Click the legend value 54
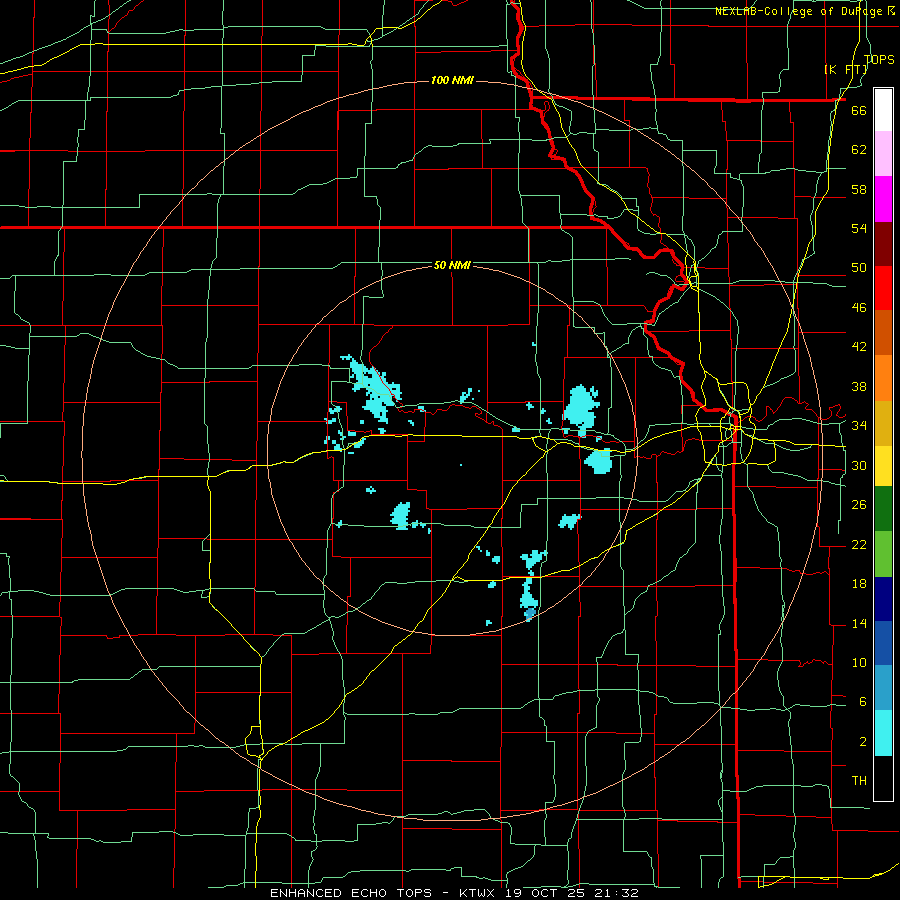This screenshot has width=900, height=900. [859, 228]
